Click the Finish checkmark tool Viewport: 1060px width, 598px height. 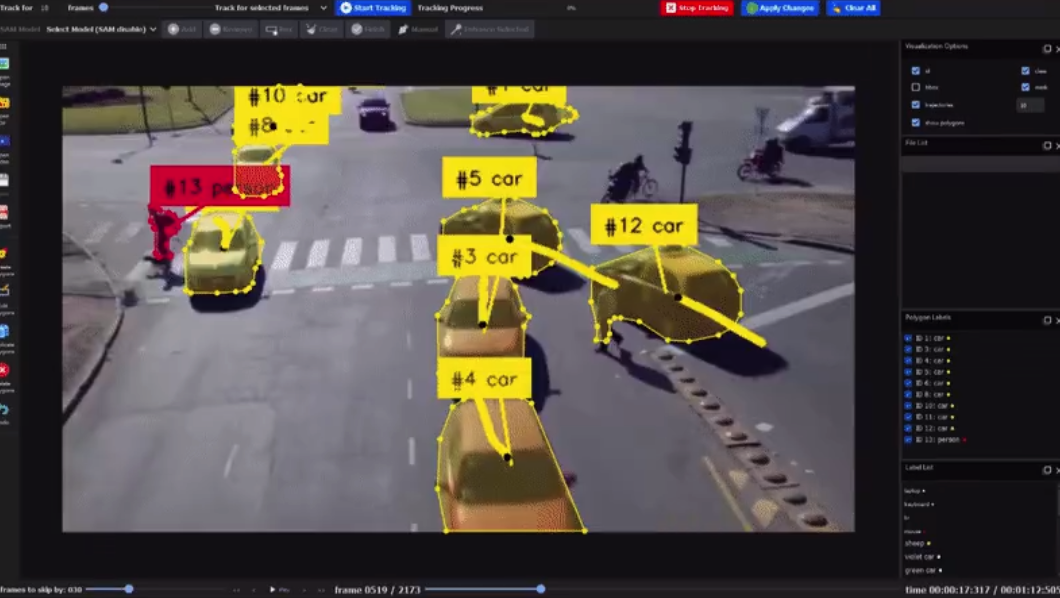pos(368,29)
